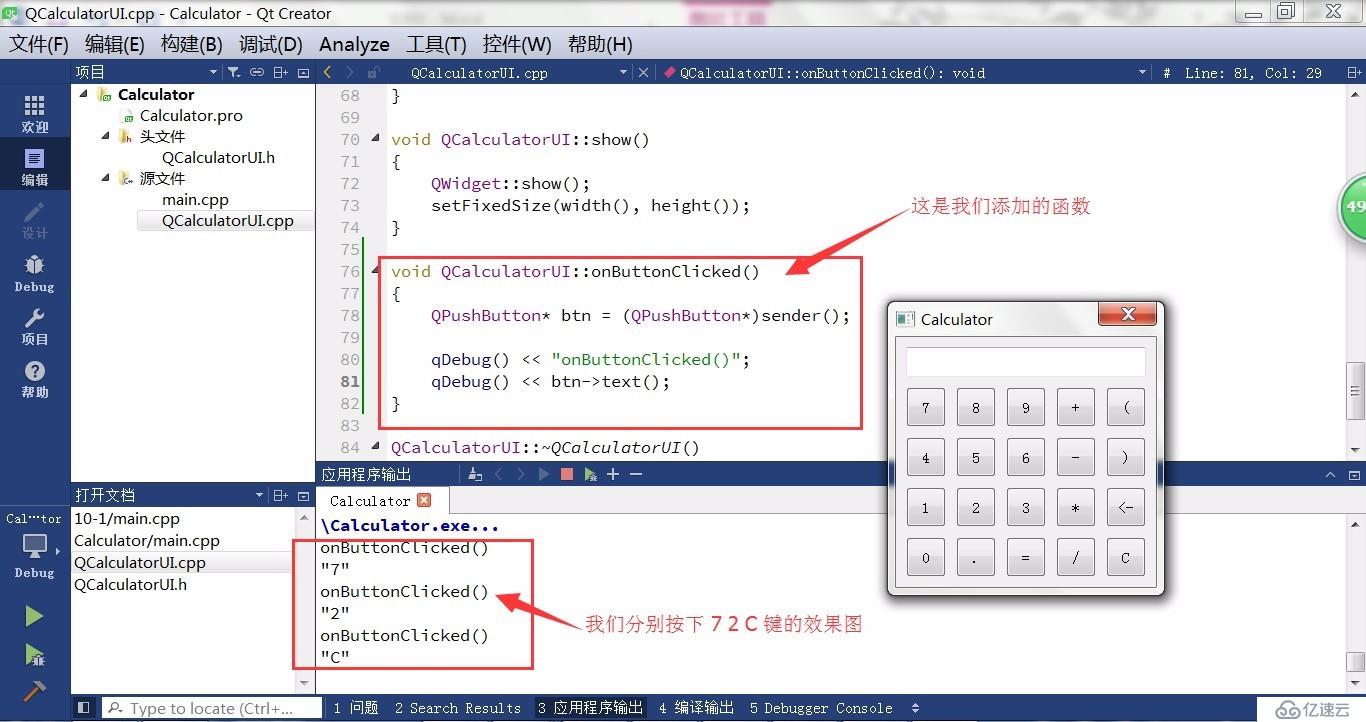The height and width of the screenshot is (722, 1366).
Task: Open the Analyze menu
Action: 354,45
